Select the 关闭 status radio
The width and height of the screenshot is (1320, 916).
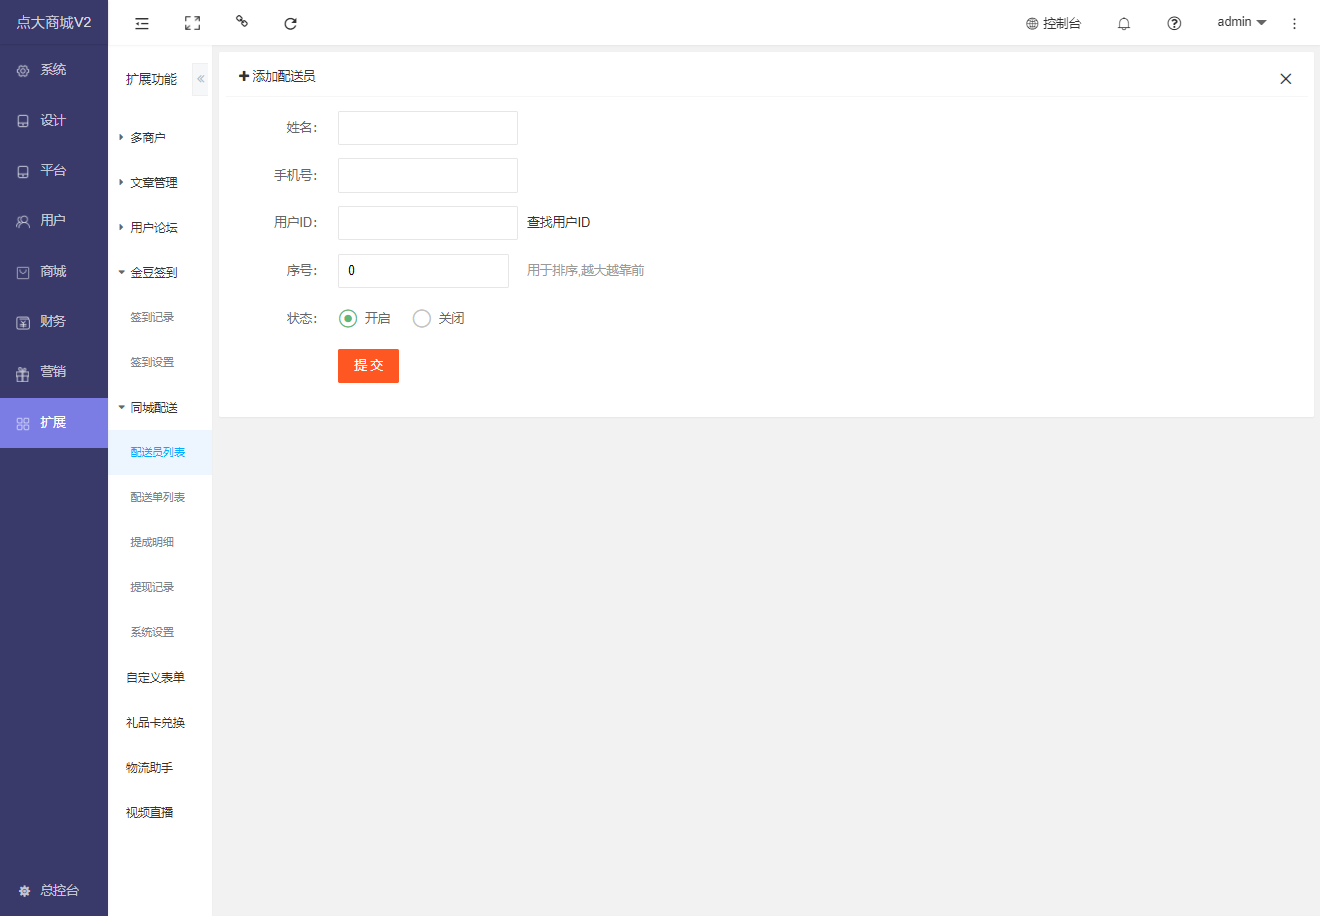438,318
